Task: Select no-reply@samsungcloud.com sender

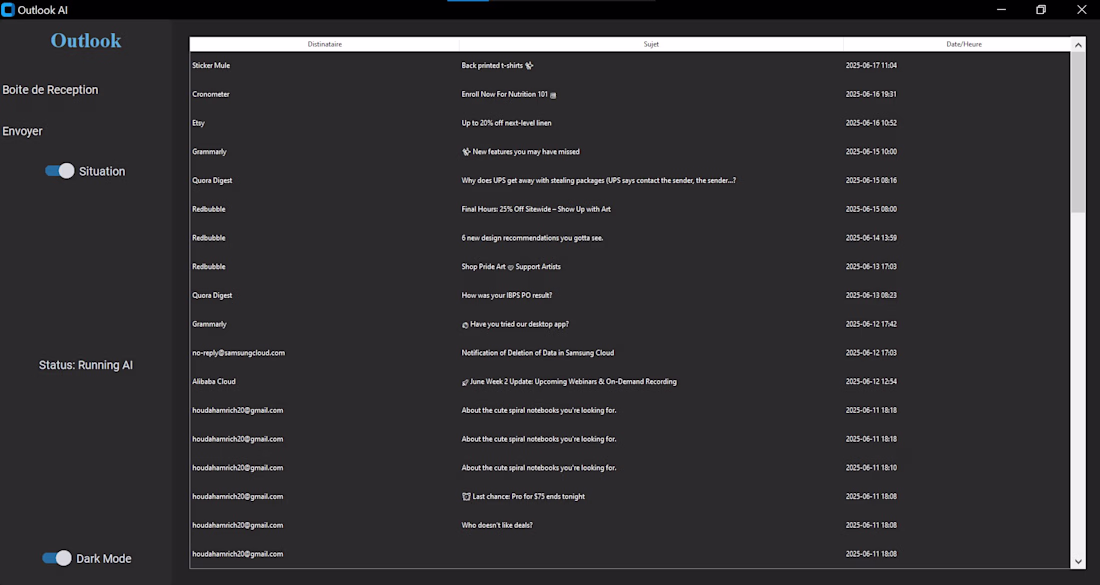Action: (239, 353)
